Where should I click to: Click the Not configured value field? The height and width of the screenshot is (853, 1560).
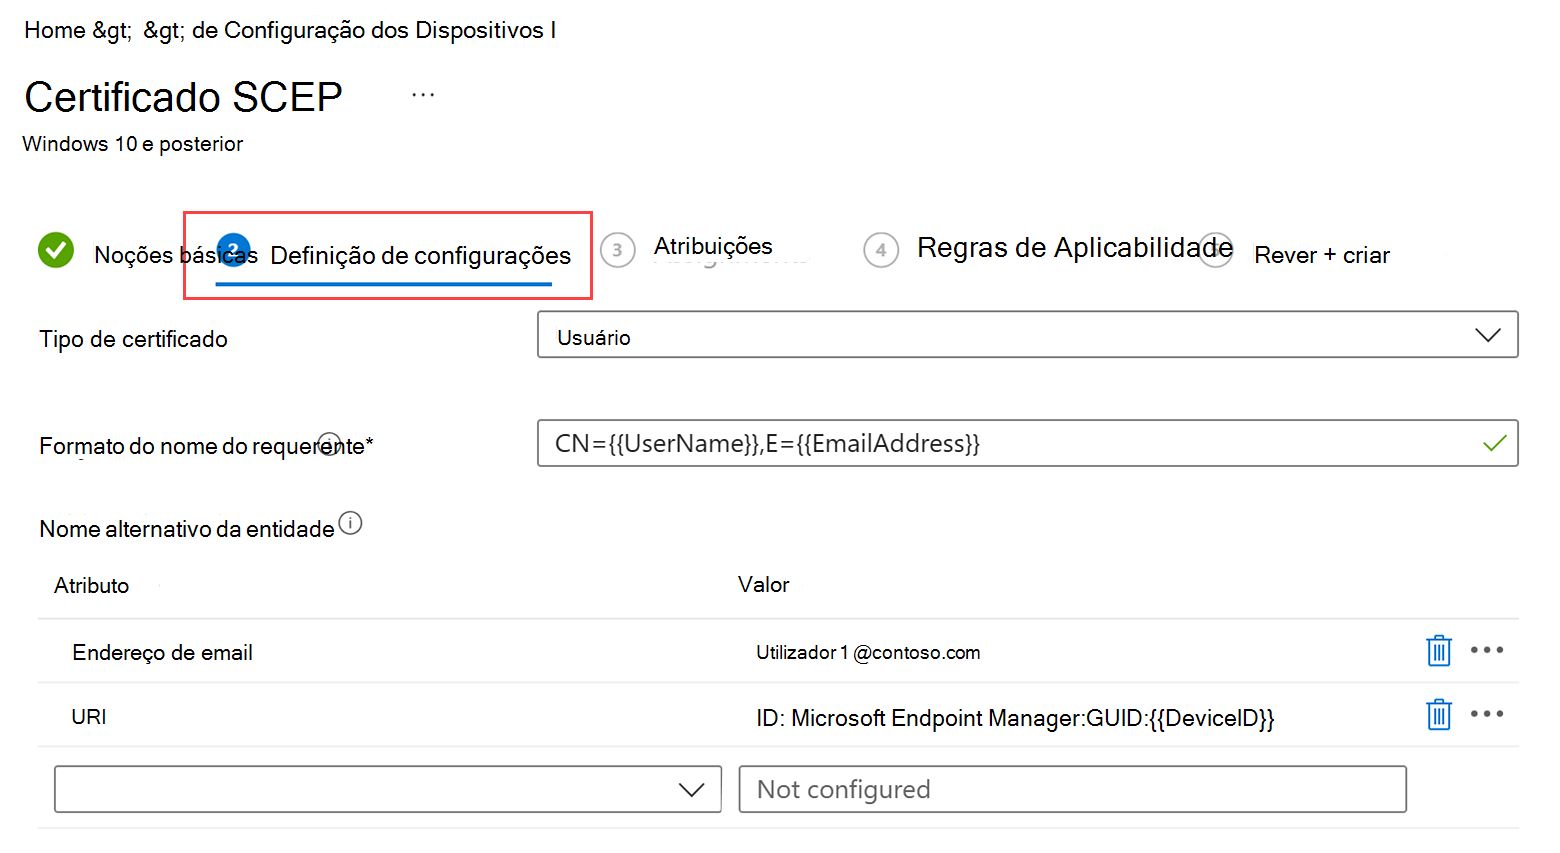[1072, 789]
